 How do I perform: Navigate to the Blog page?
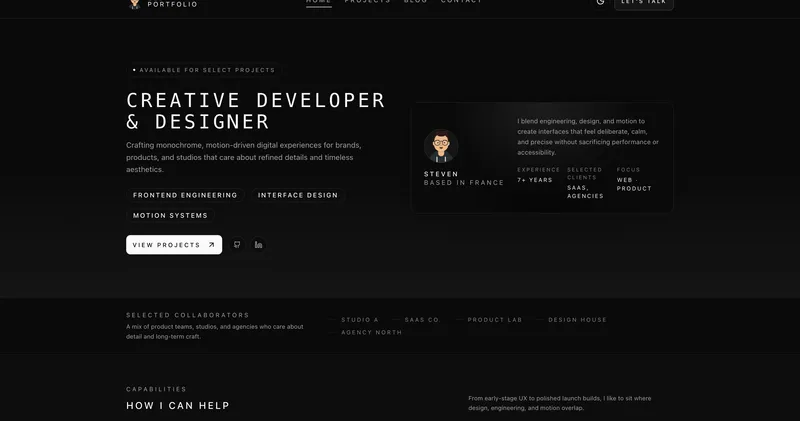pos(415,3)
